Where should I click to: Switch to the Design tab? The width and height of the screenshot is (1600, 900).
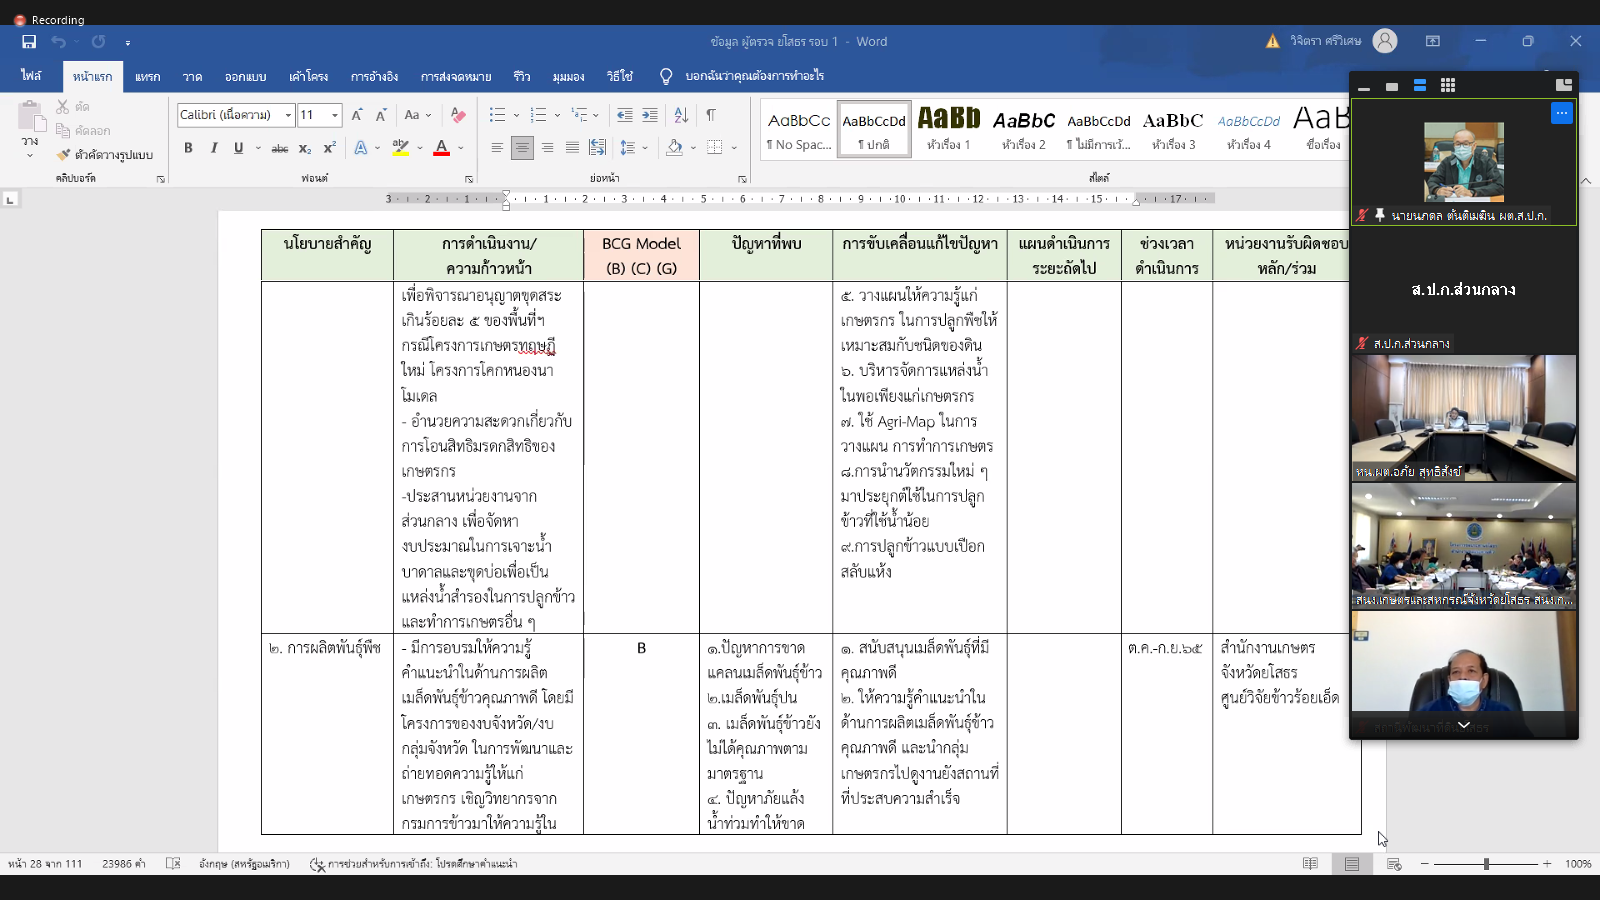tap(245, 76)
